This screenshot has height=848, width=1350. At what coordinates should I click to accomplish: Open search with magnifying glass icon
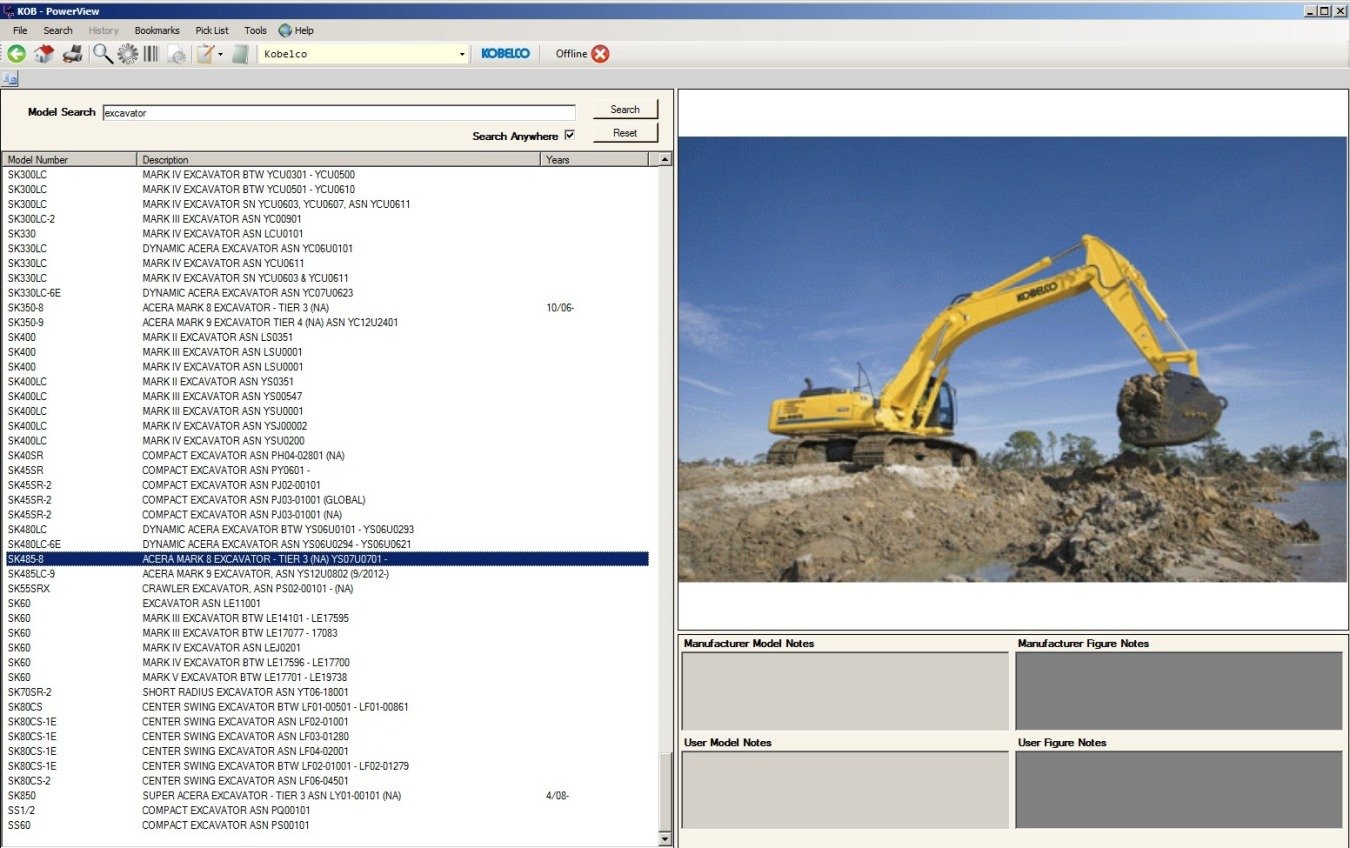[103, 54]
